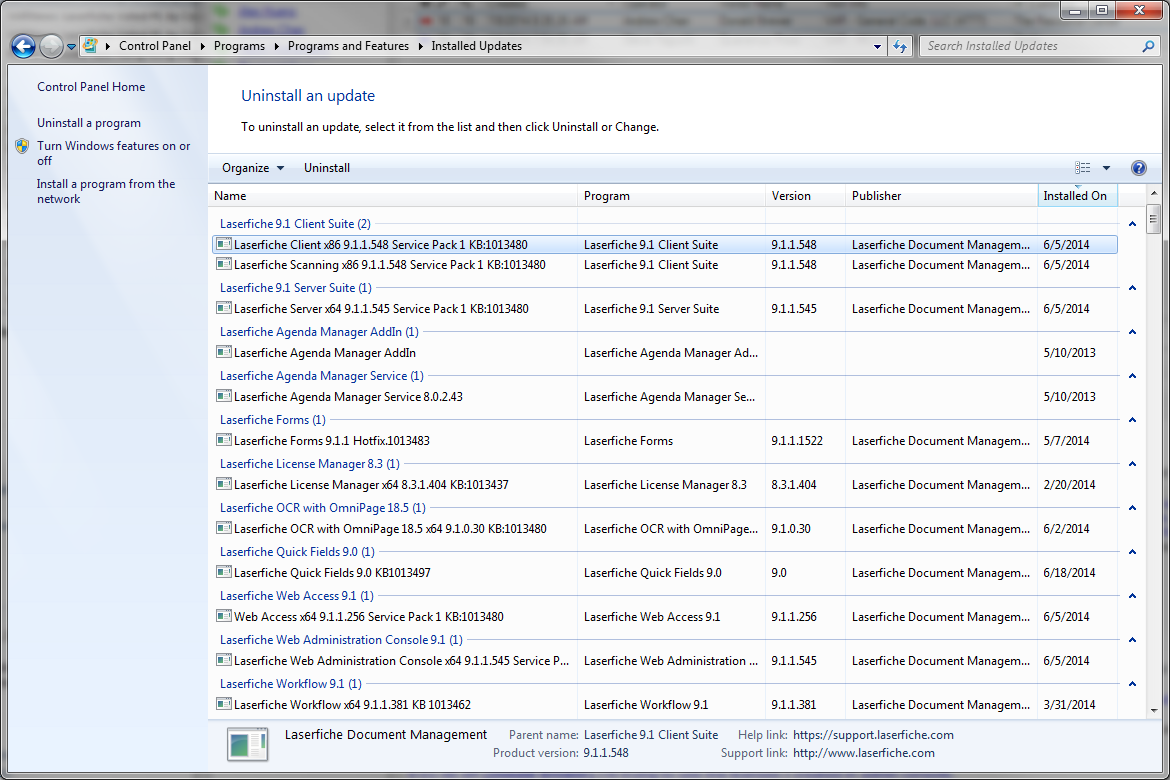Select Laserfiche Quick Fields 9.0 KB1013497 row
Image resolution: width=1170 pixels, height=780 pixels.
click(665, 572)
